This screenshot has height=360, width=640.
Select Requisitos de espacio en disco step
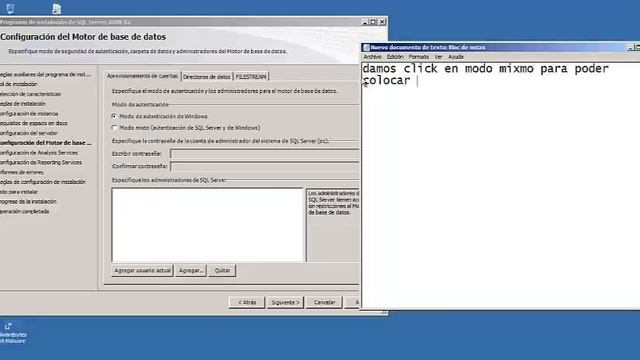[33, 123]
